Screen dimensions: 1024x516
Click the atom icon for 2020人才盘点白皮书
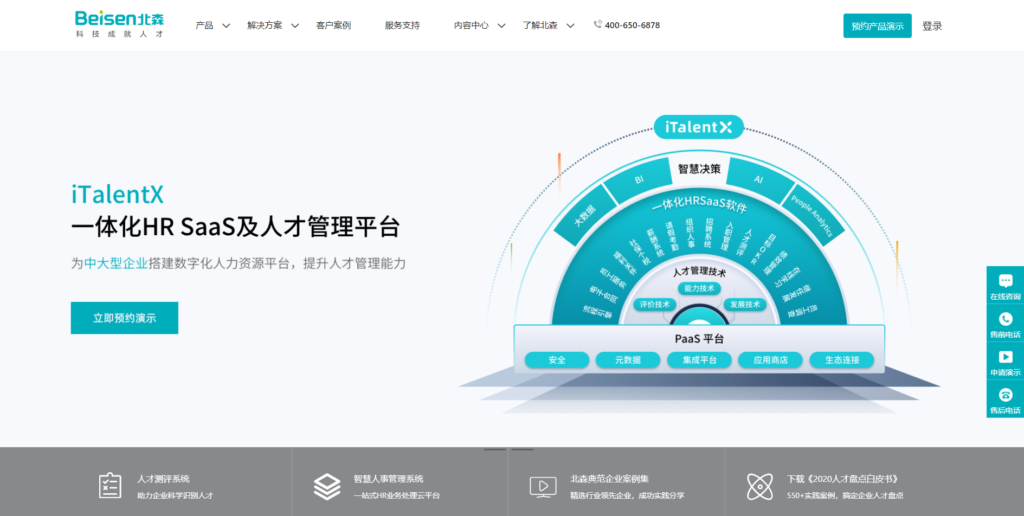pos(760,487)
